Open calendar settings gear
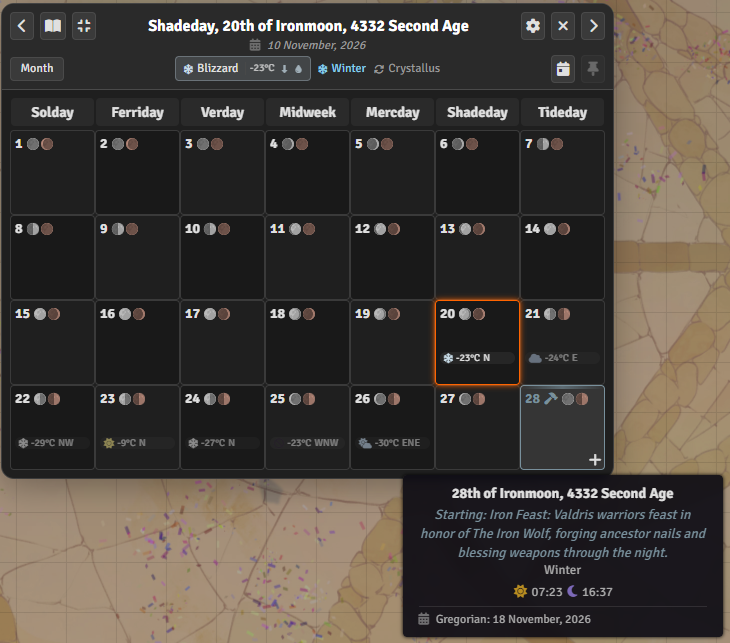Image resolution: width=730 pixels, height=643 pixels. point(533,26)
